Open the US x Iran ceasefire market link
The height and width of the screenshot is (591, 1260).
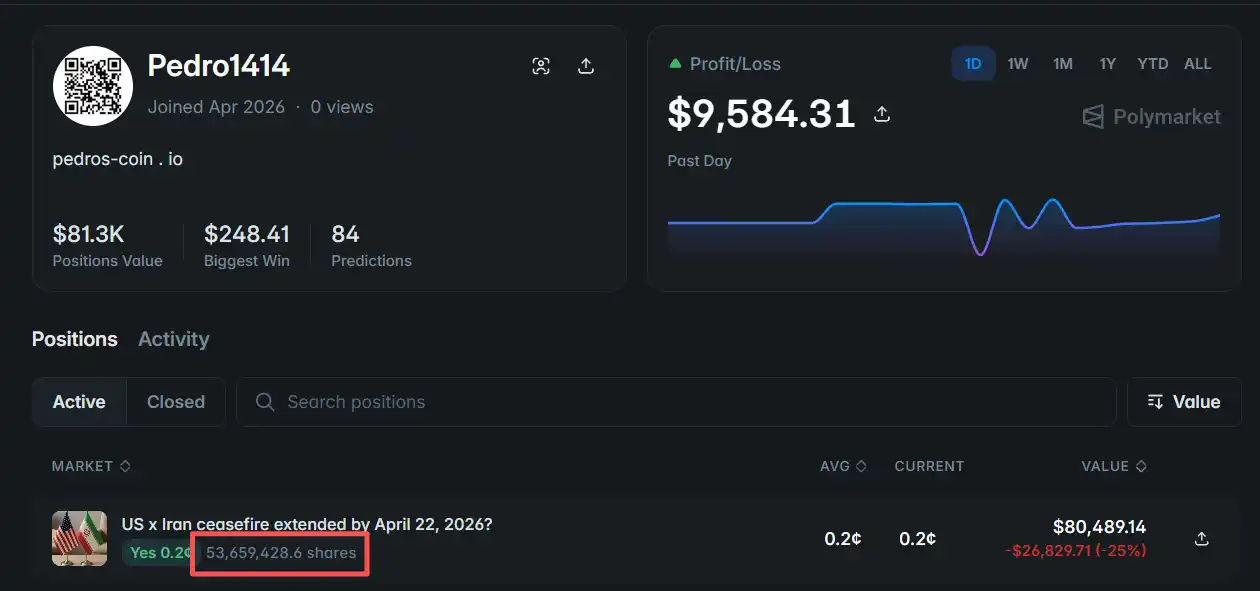306,524
